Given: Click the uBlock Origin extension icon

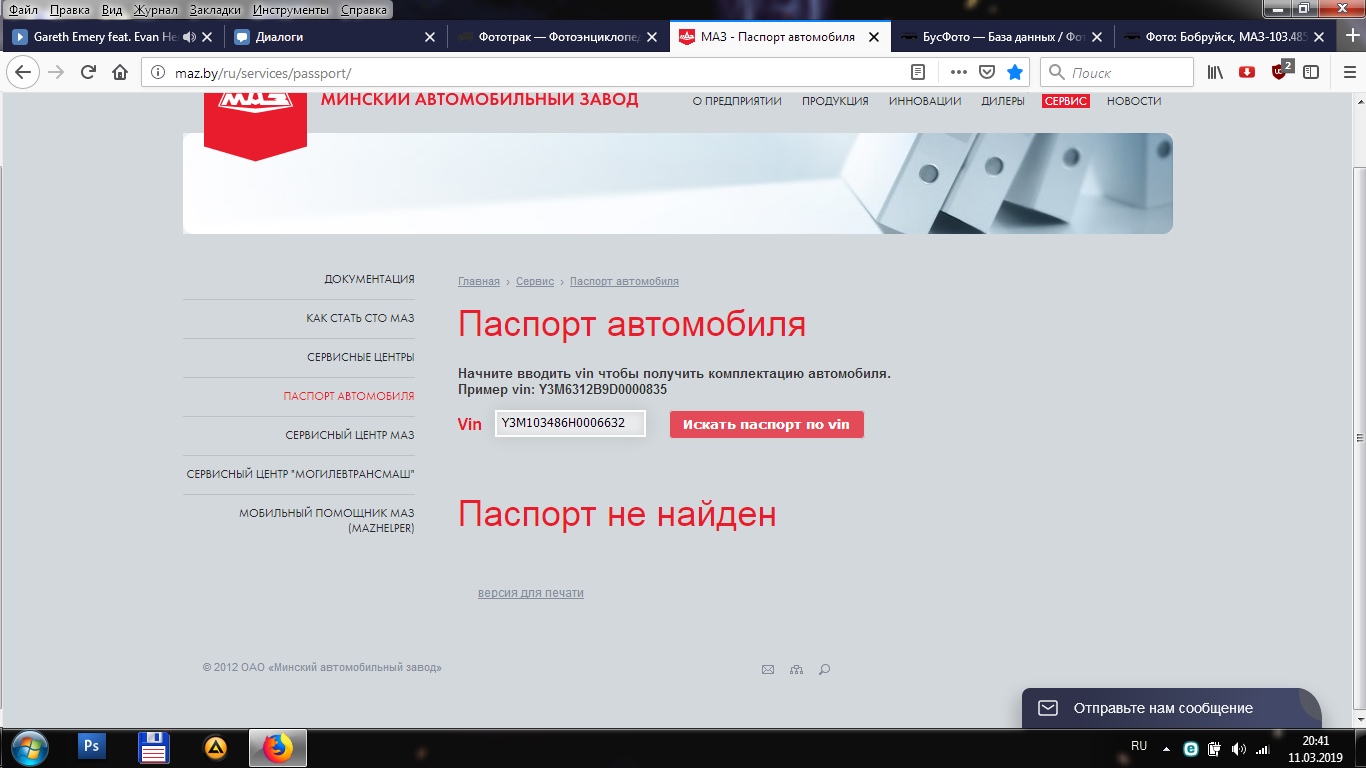Looking at the screenshot, I should click(1279, 72).
